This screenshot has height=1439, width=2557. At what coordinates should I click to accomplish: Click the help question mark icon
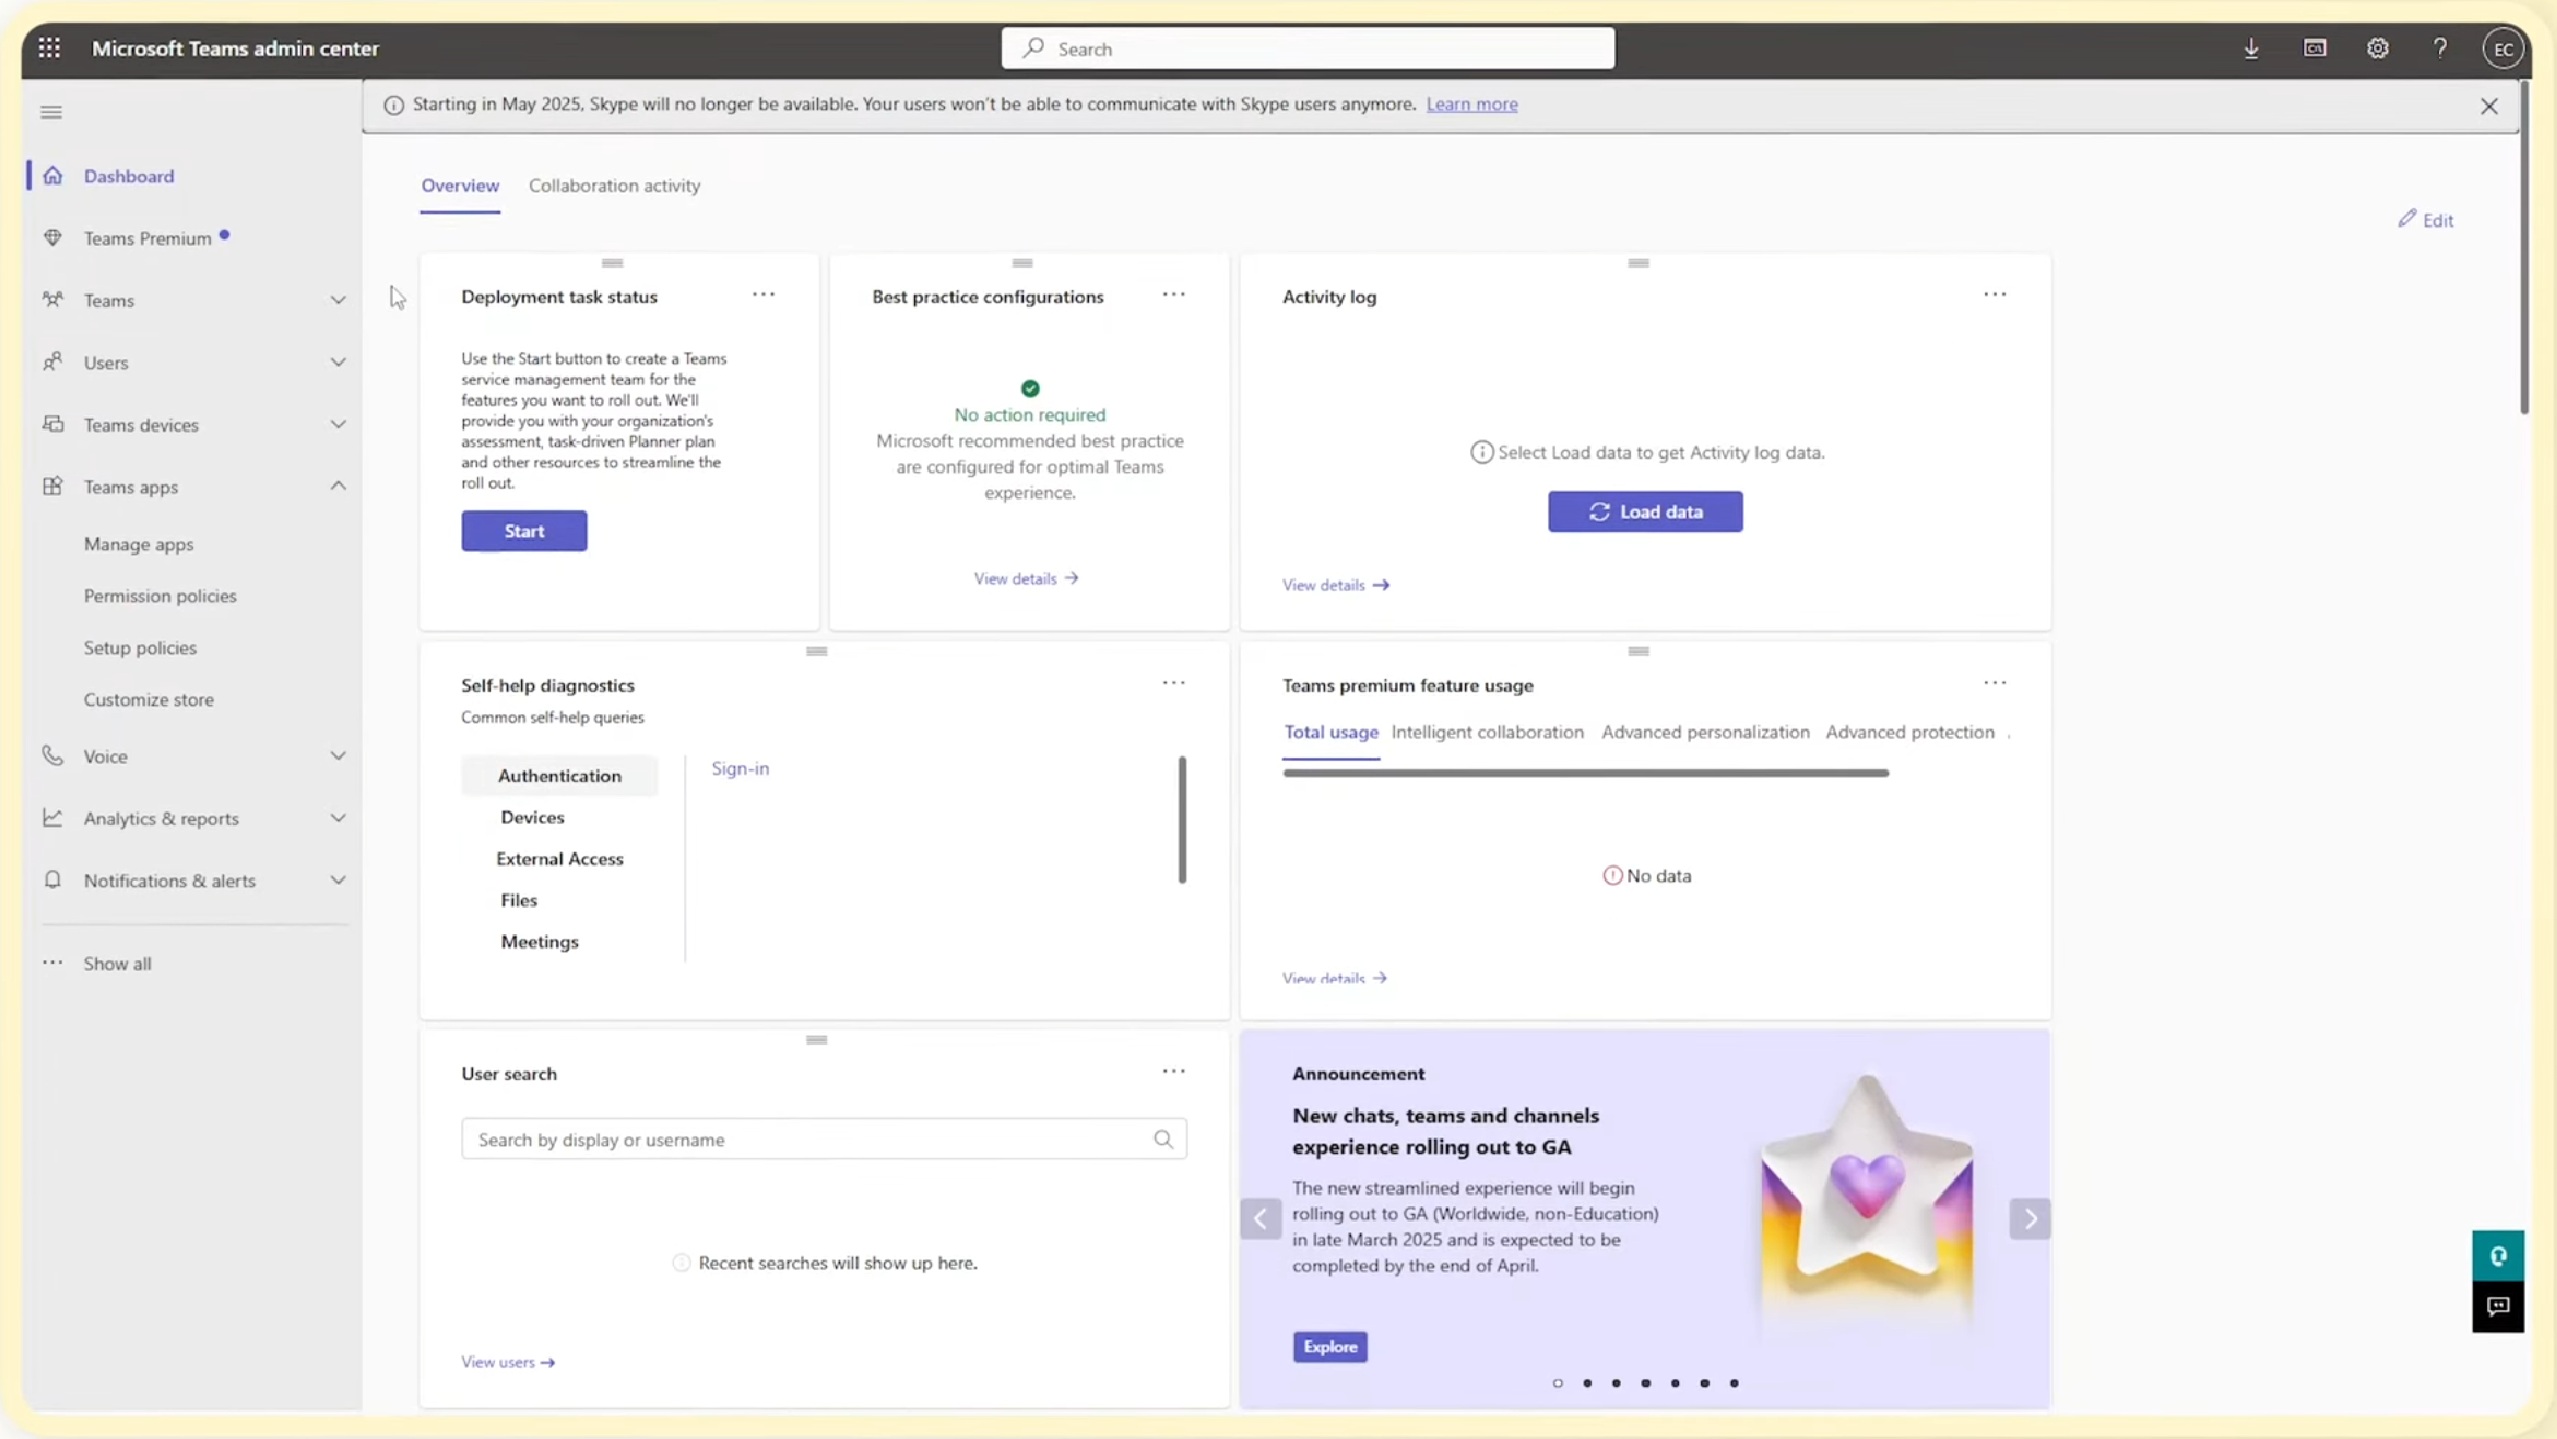coord(2440,48)
